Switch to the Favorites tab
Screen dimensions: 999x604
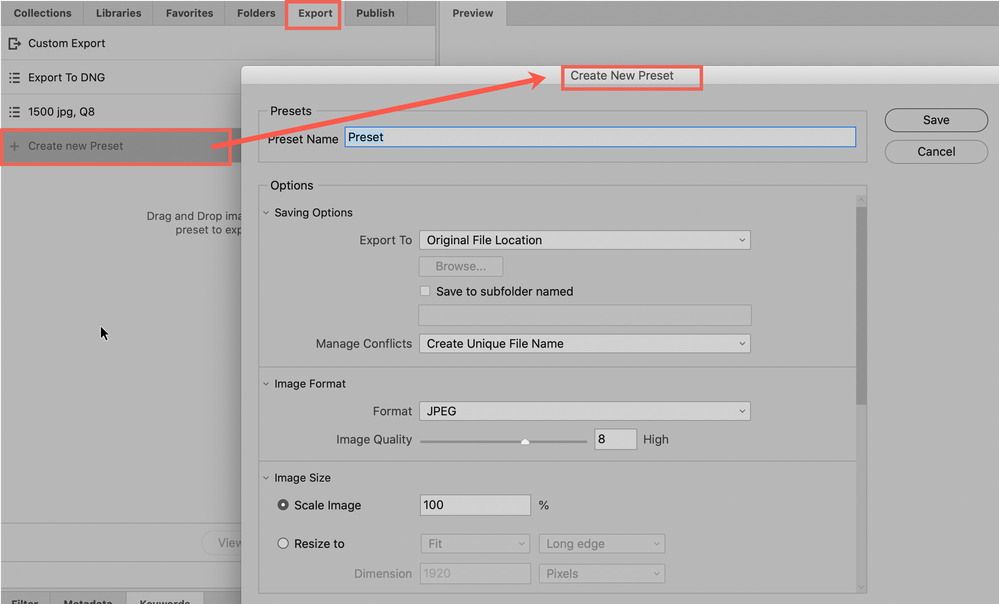(x=189, y=13)
